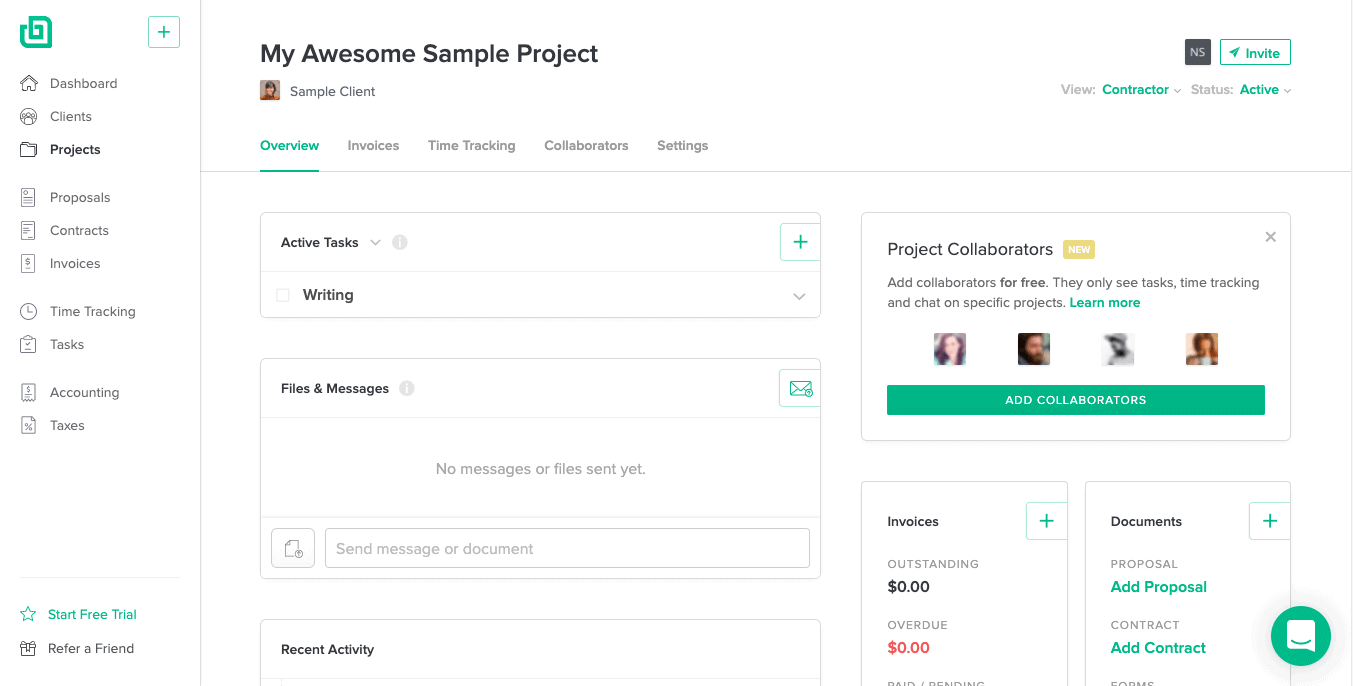Viewport: 1353px width, 686px height.
Task: Dismiss the Project Collaborators card
Action: (x=1270, y=237)
